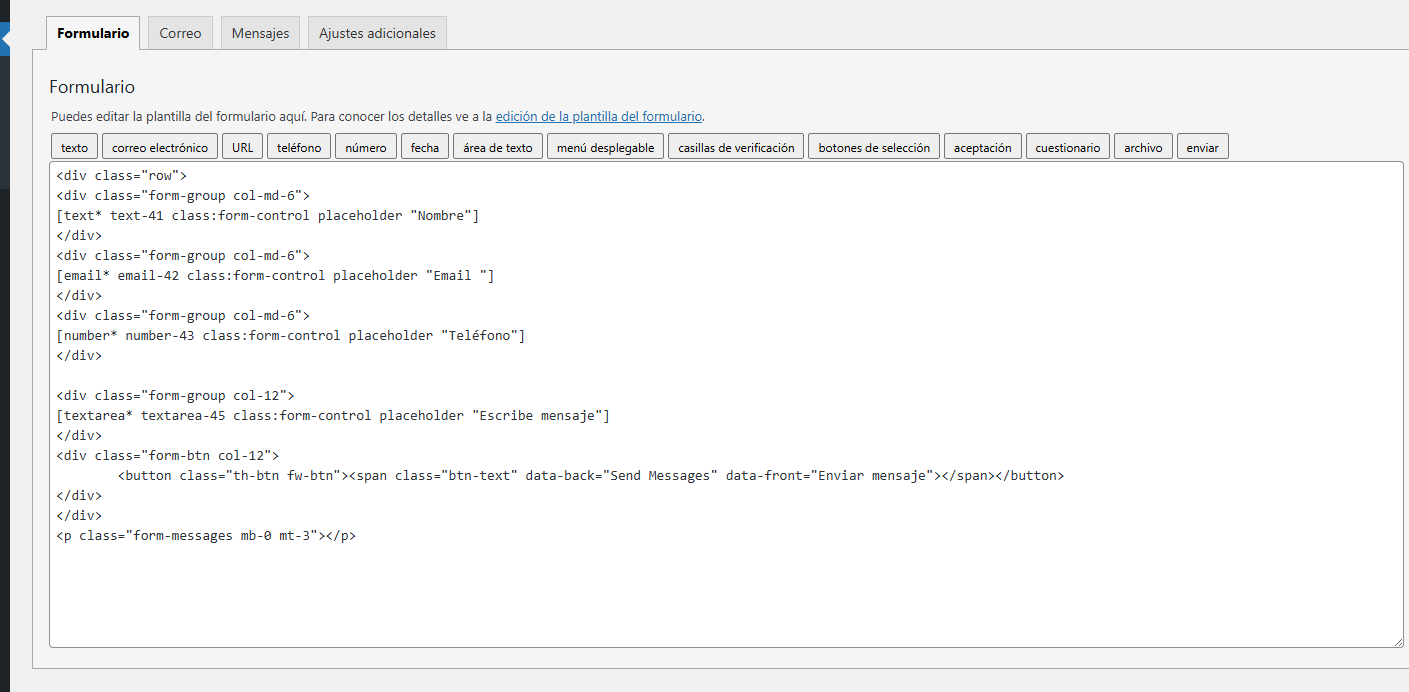The image size is (1409, 692).
Task: Switch to the Correo tab
Action: [180, 33]
